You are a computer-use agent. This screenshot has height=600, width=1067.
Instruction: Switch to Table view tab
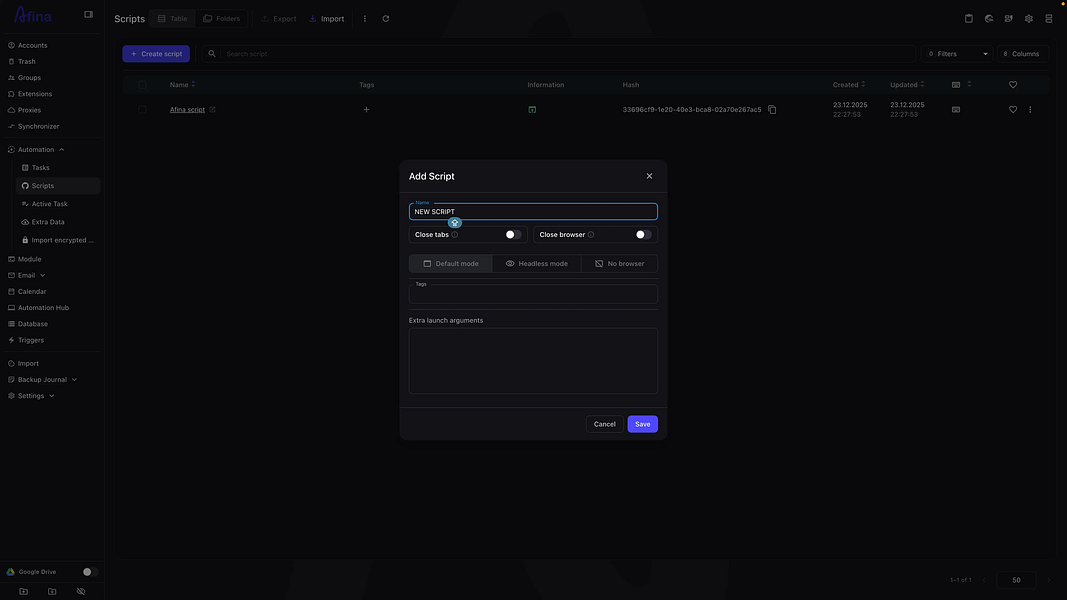[x=172, y=19]
